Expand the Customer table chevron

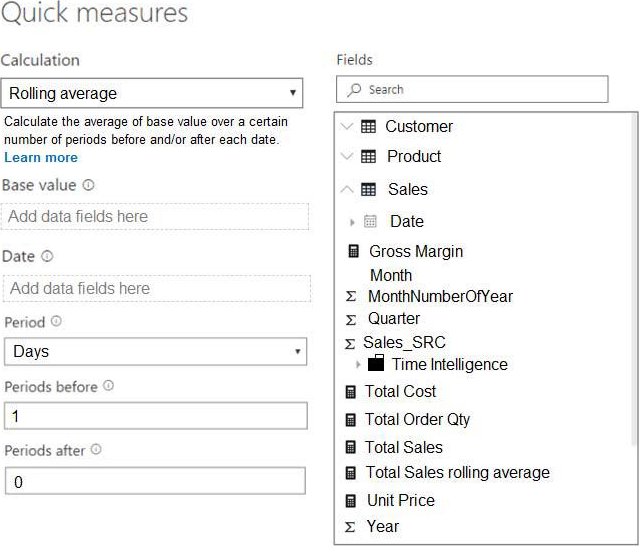pos(347,127)
